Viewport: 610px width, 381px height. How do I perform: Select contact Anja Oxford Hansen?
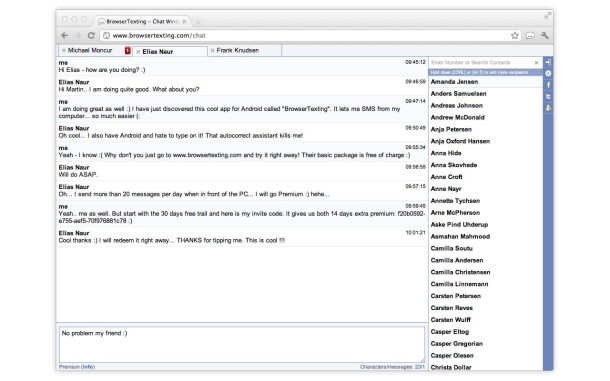(486, 141)
